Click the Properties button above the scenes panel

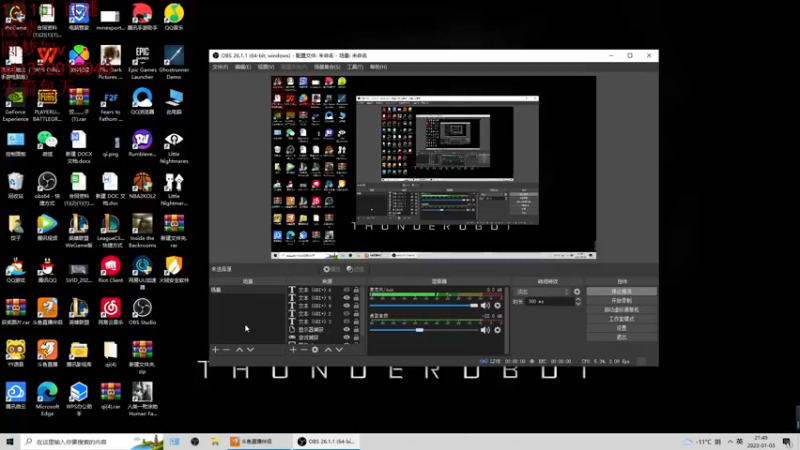coord(332,269)
